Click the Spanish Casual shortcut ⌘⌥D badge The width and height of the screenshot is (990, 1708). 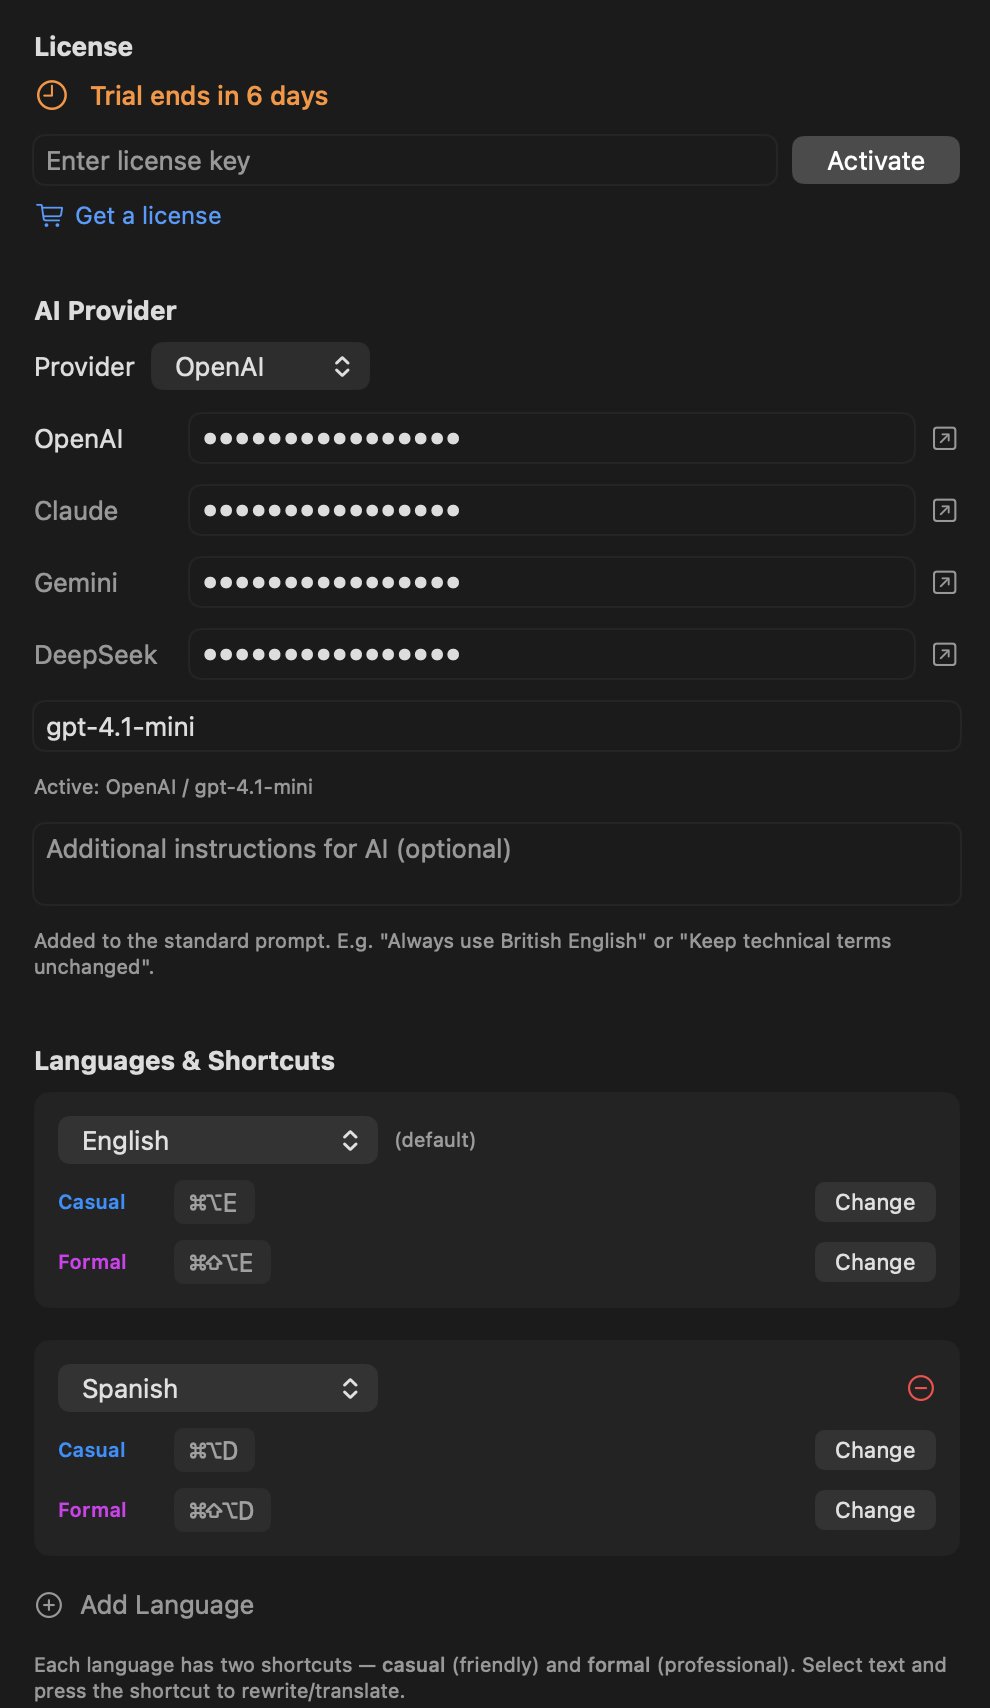[x=214, y=1450]
